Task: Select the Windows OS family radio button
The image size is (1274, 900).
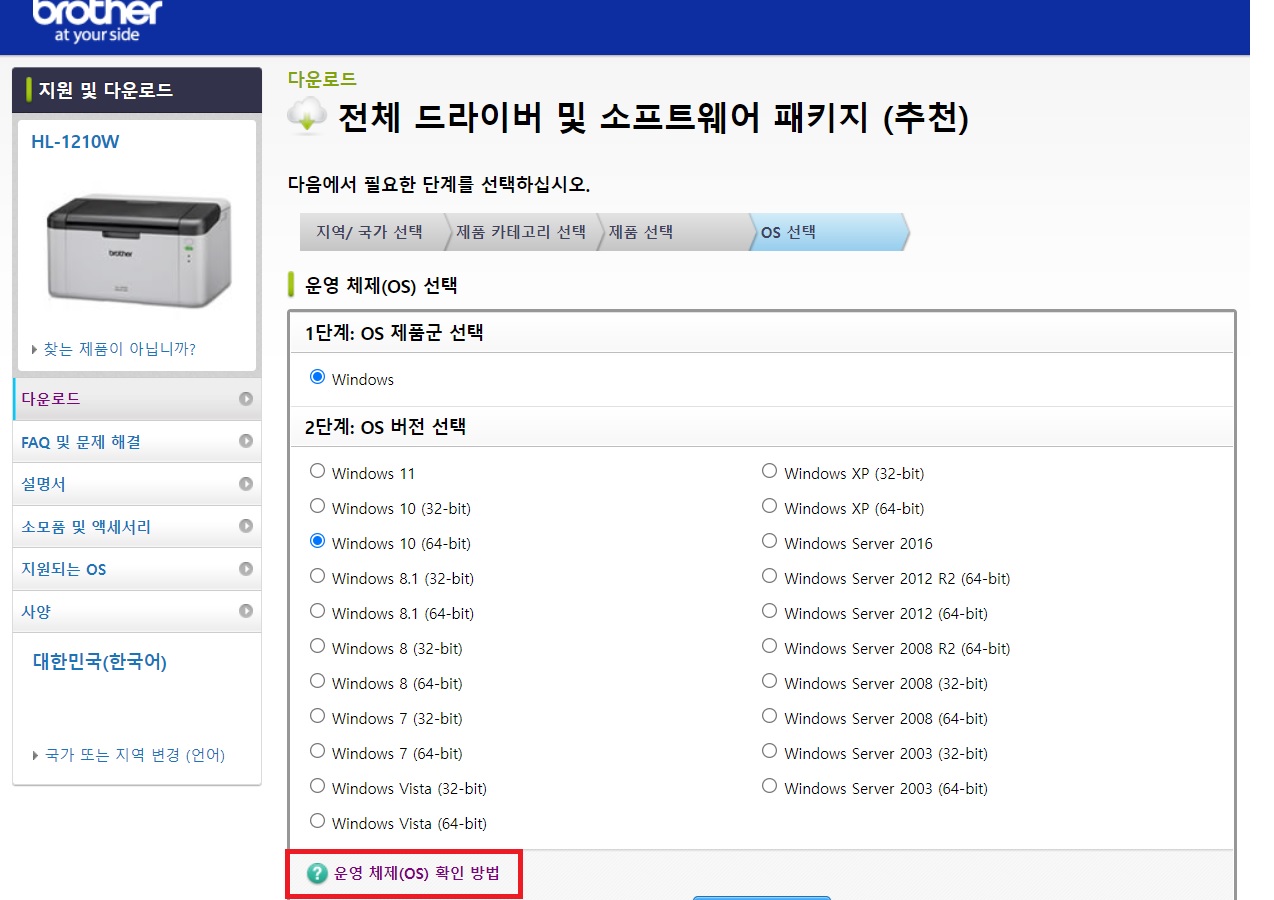Action: tap(317, 377)
